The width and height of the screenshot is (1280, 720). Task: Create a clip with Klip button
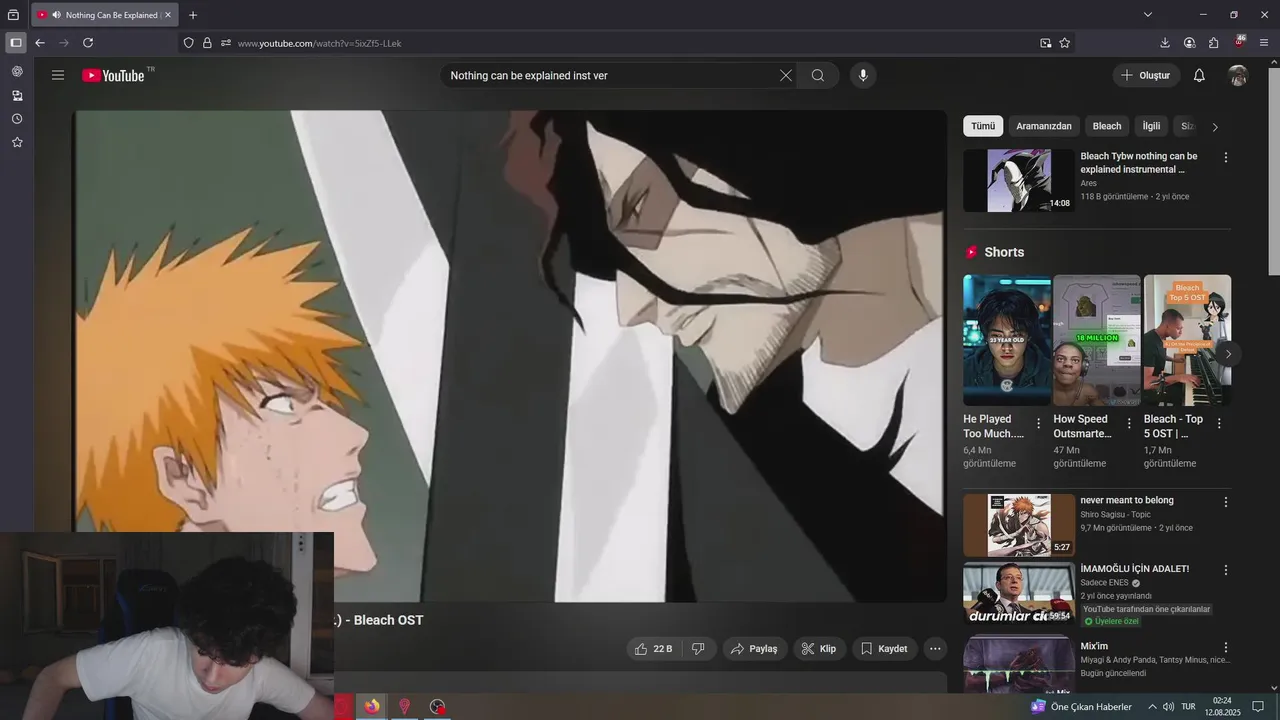pos(819,649)
